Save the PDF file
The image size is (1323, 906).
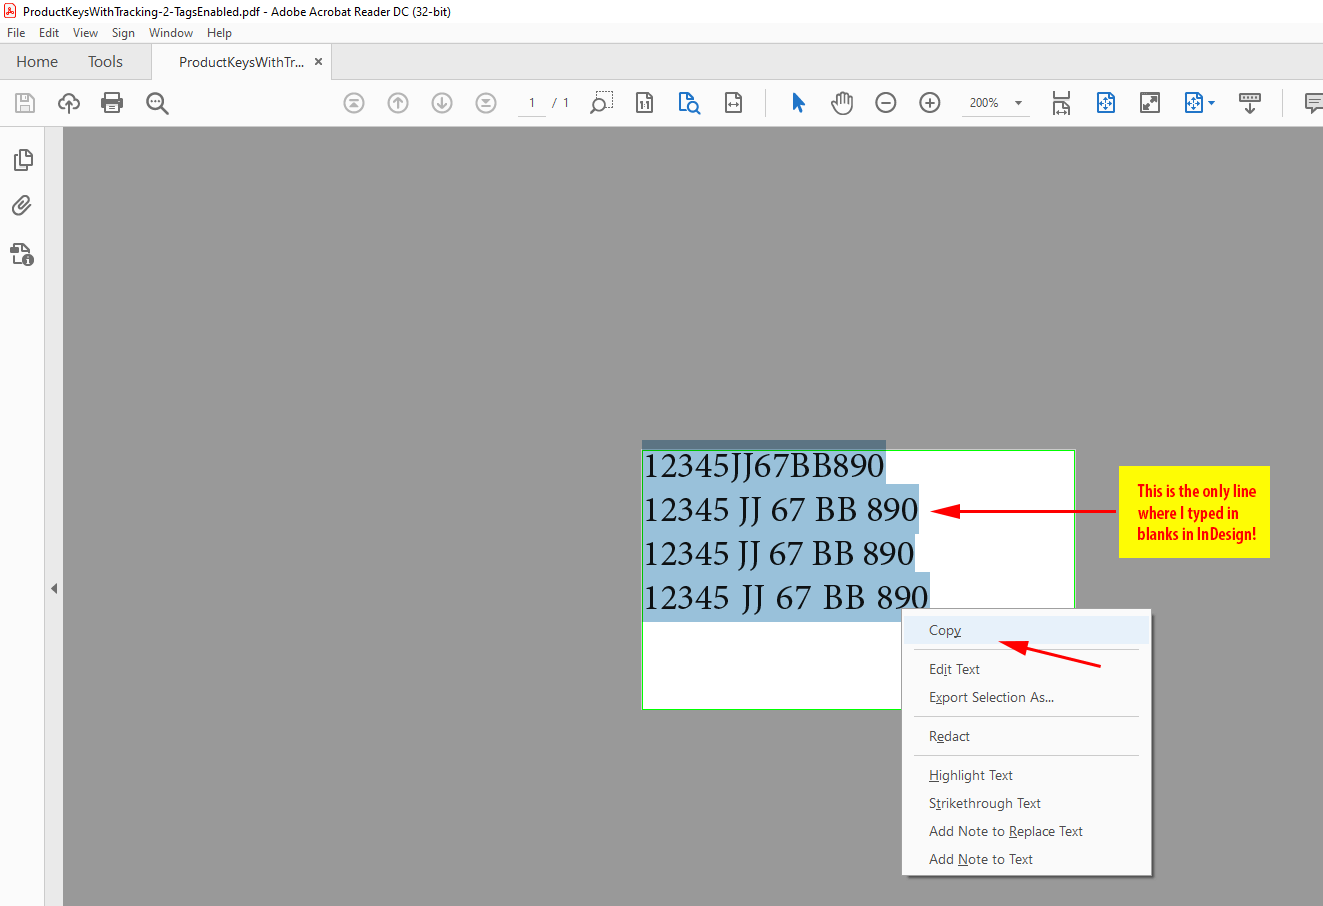(24, 103)
